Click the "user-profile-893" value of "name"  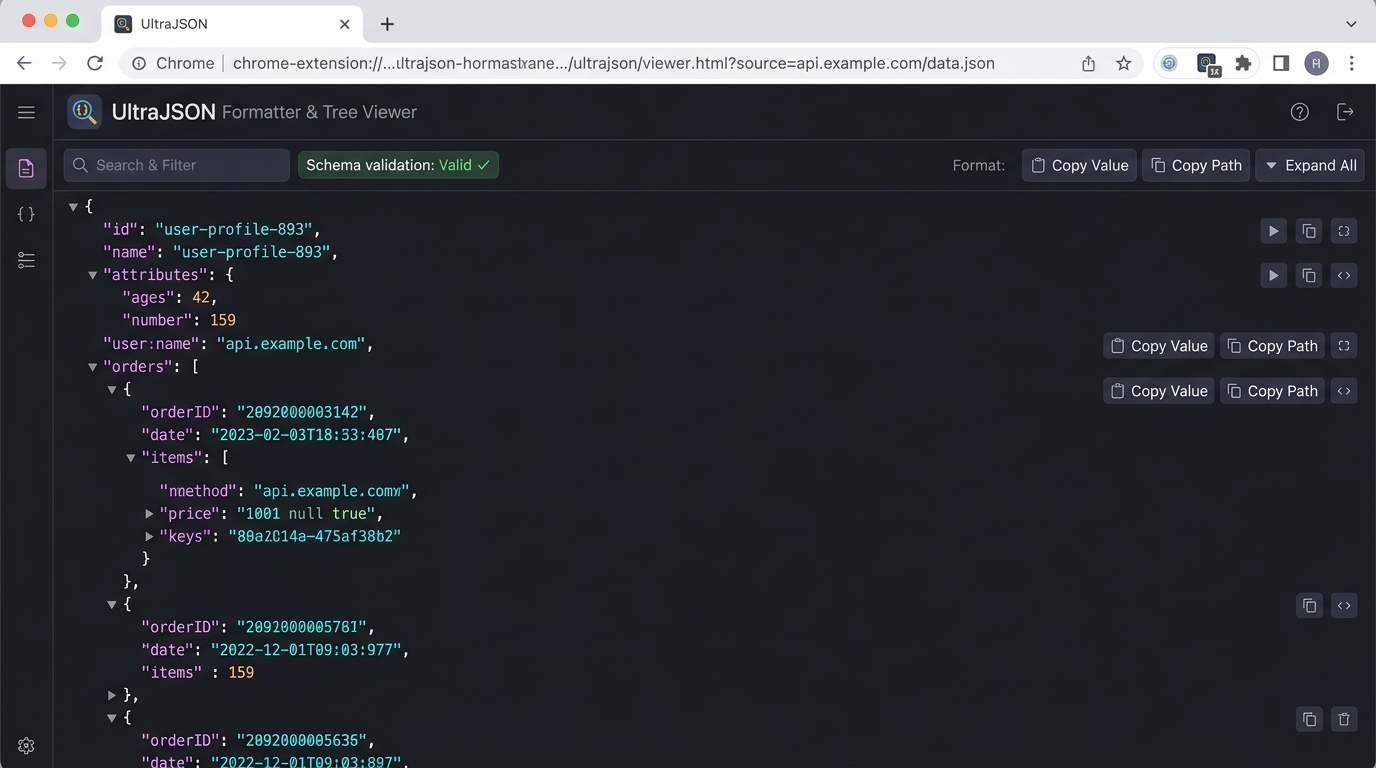(x=251, y=252)
